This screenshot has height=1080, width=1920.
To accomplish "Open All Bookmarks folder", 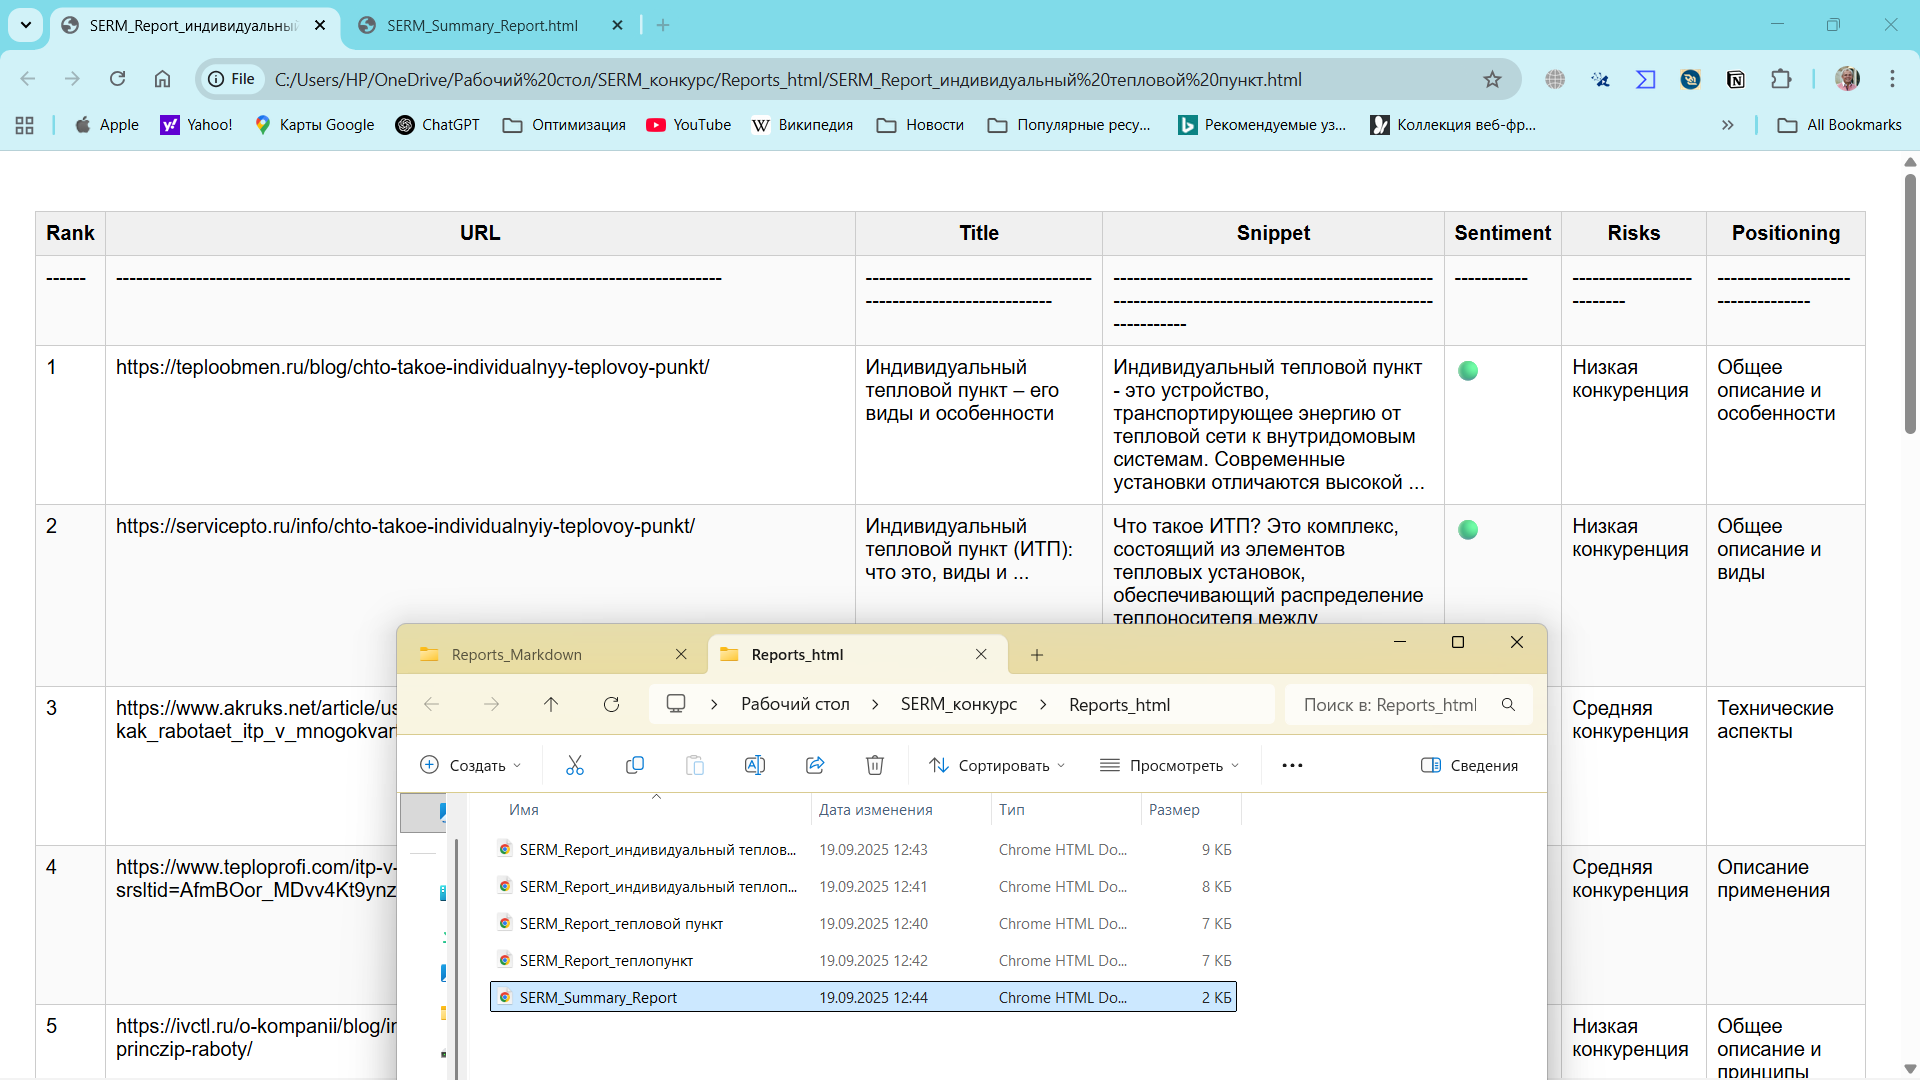I will point(1840,125).
